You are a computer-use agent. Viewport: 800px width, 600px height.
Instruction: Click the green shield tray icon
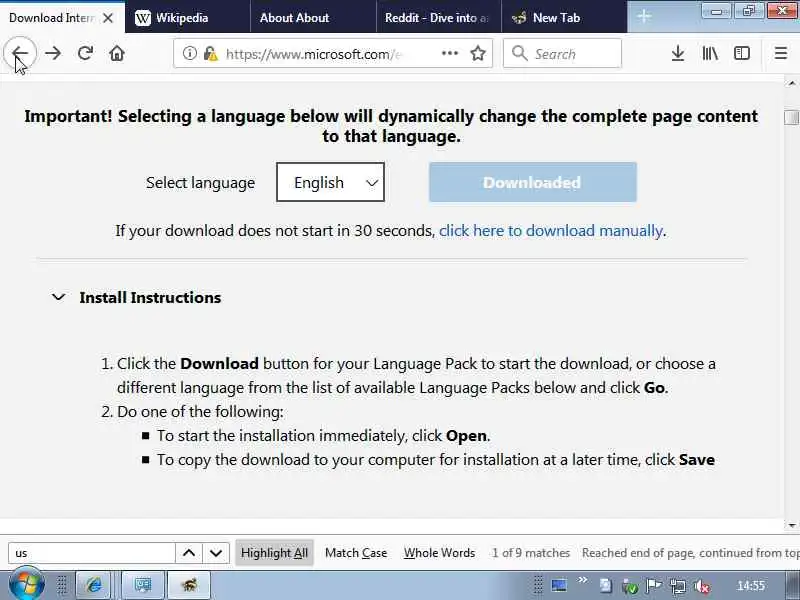[631, 587]
